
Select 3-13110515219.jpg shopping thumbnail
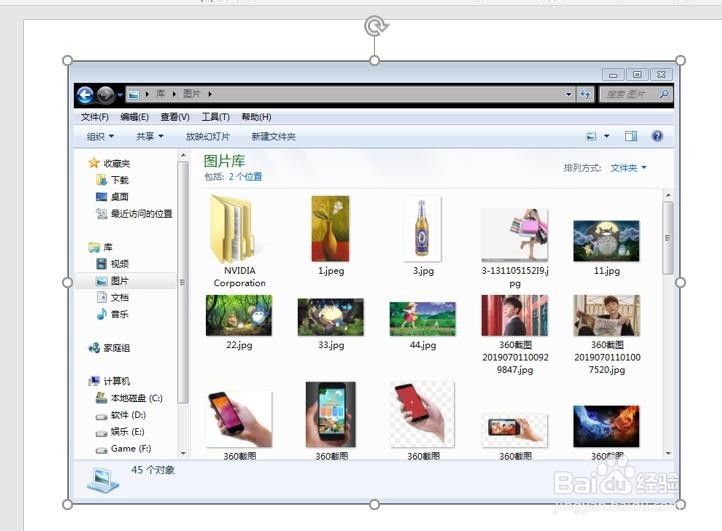pyautogui.click(x=515, y=234)
